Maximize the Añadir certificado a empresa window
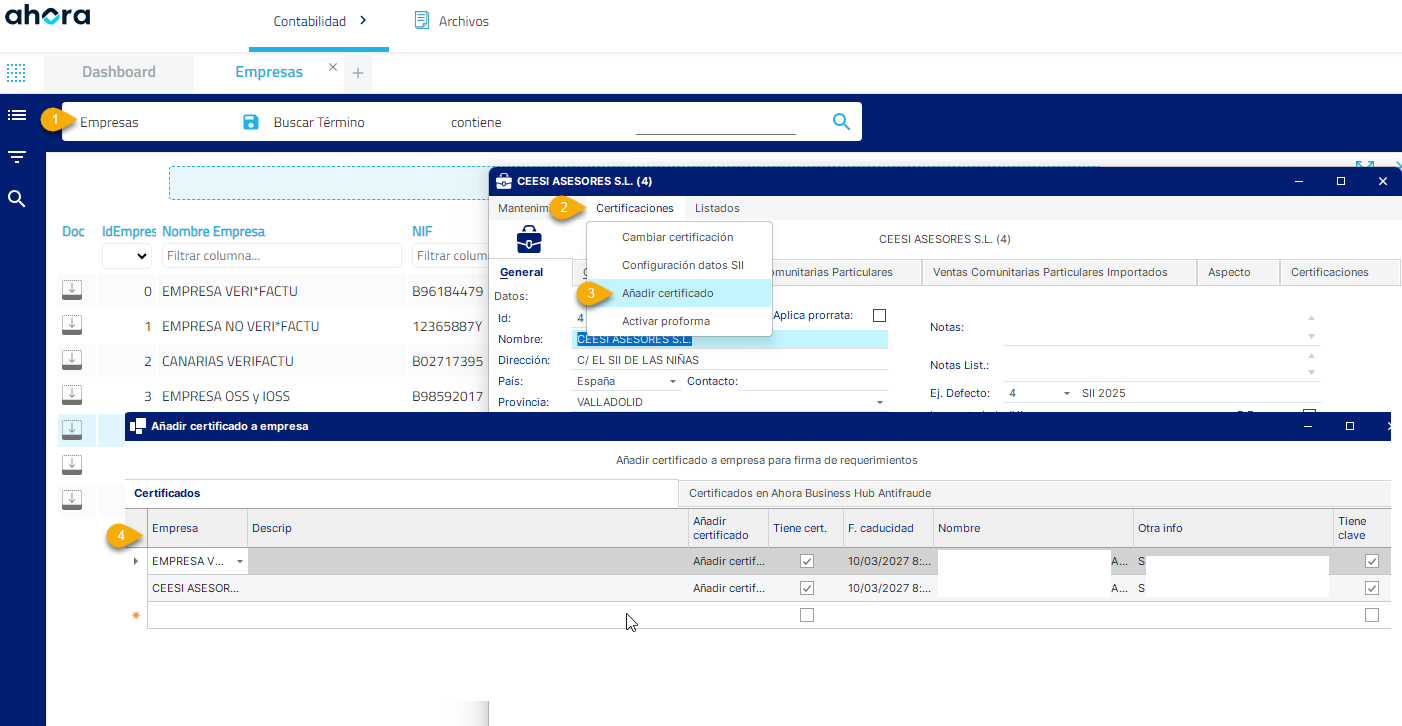The height and width of the screenshot is (726, 1402). click(1349, 426)
